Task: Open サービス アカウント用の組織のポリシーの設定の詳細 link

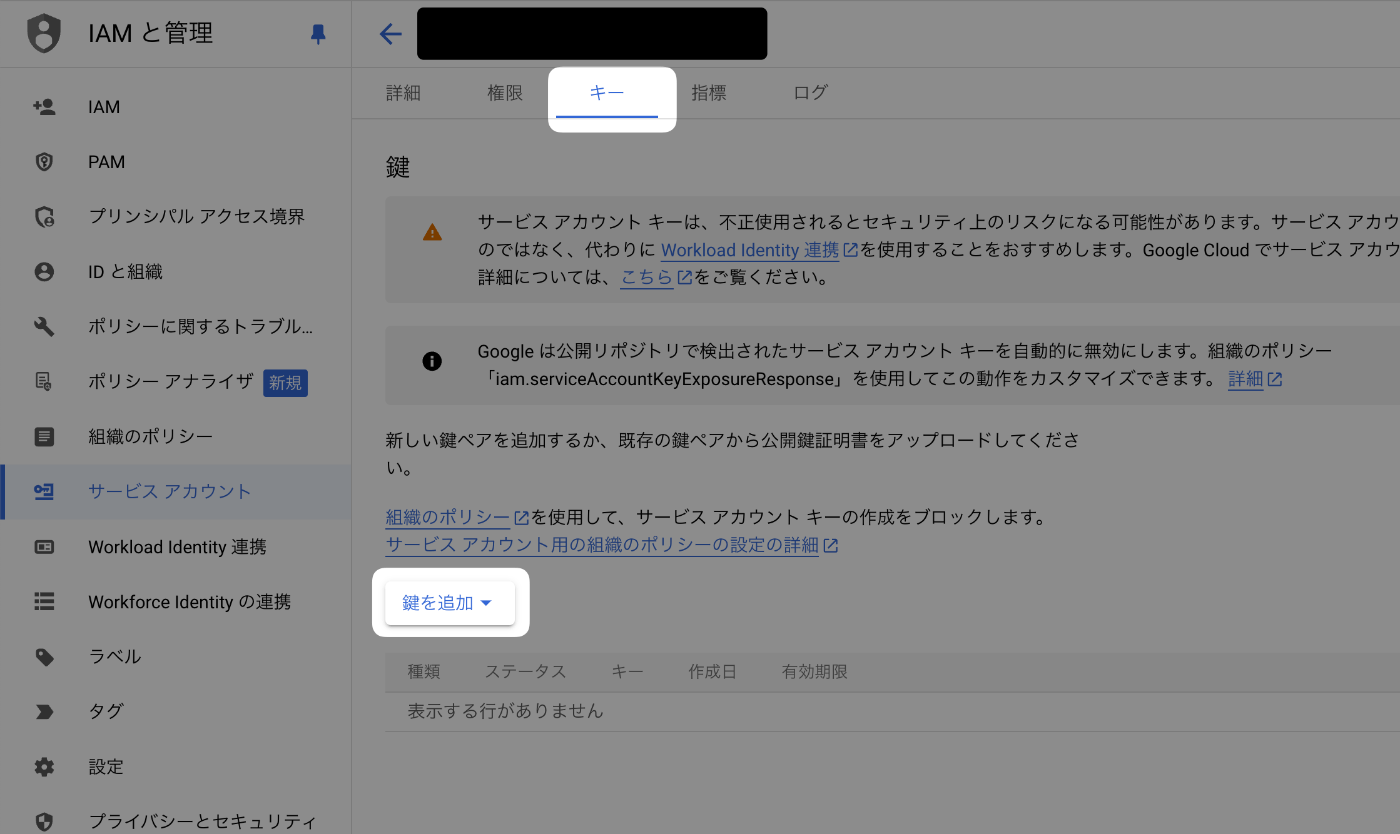Action: pyautogui.click(x=602, y=545)
